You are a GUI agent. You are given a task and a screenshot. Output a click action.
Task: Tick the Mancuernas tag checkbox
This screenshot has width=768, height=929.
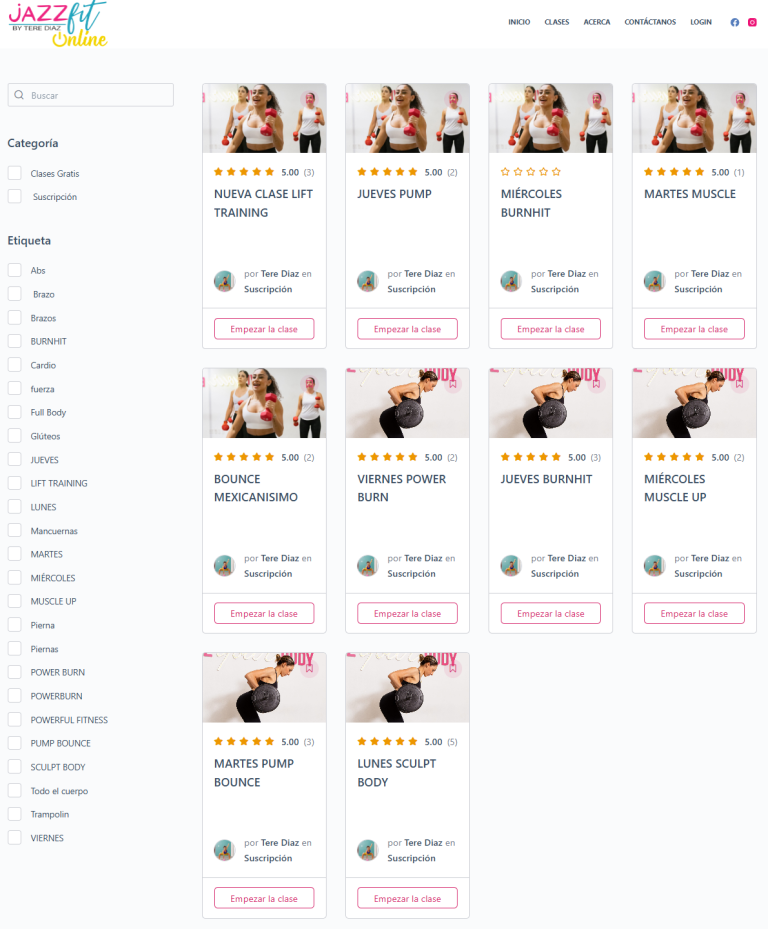15,530
